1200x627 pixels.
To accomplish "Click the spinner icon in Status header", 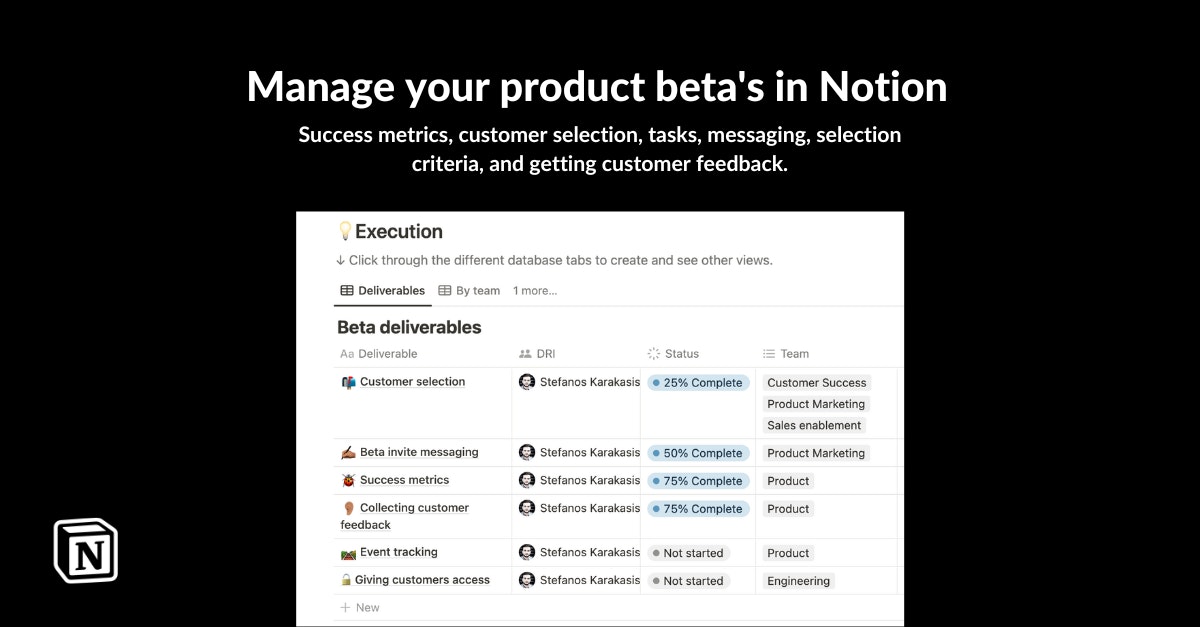I will point(654,354).
